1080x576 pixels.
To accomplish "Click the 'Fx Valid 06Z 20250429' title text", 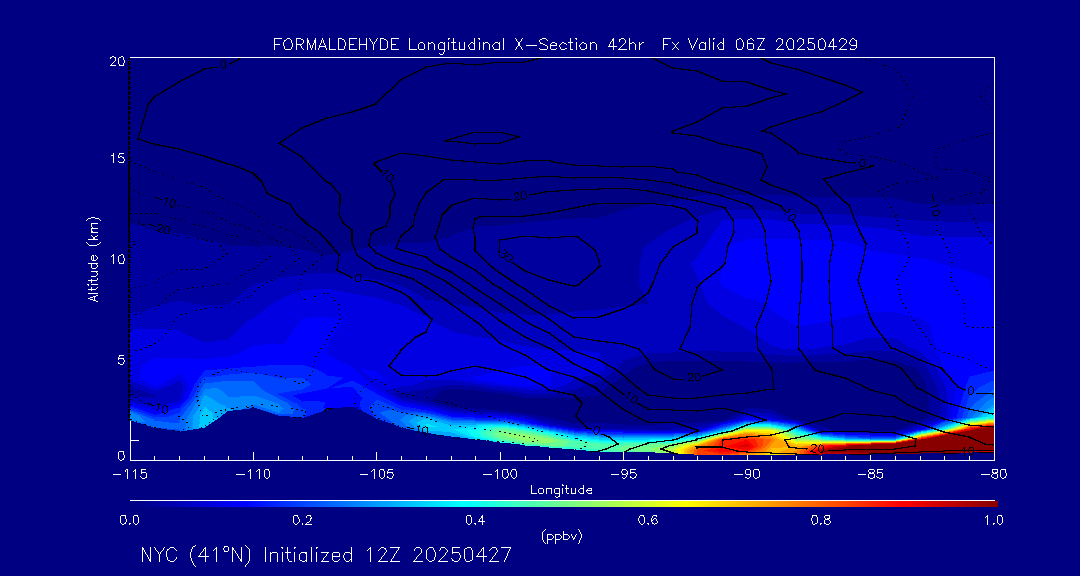I will tap(760, 45).
